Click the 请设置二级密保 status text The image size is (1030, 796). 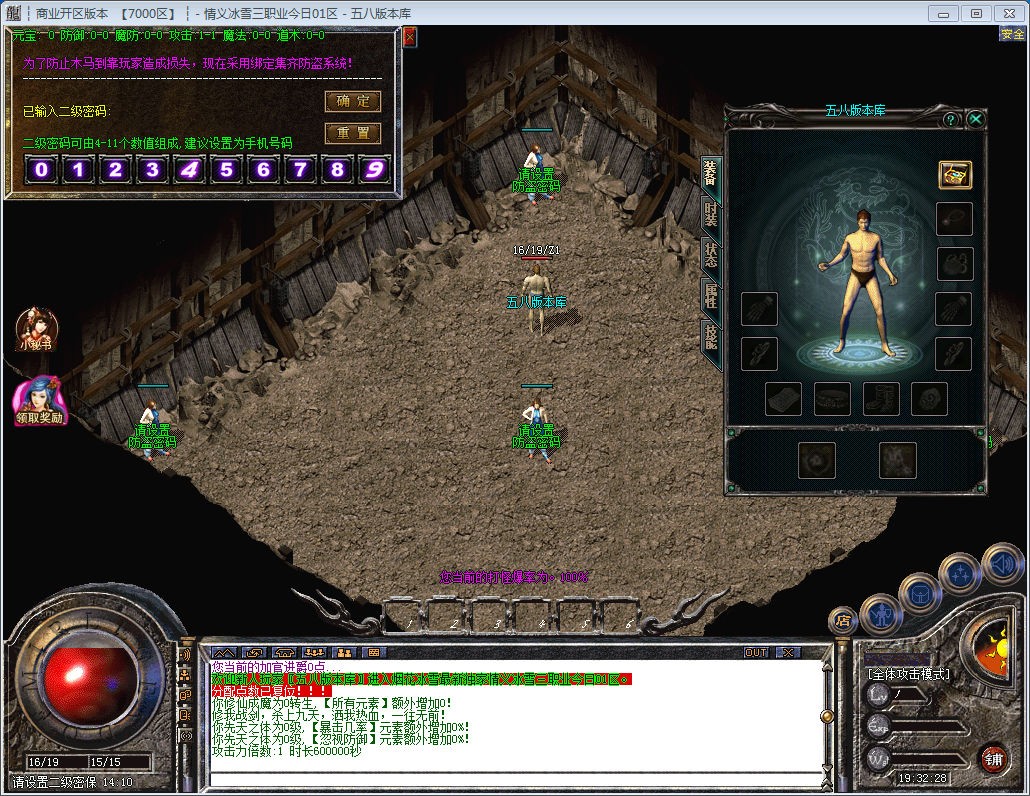pyautogui.click(x=55, y=782)
